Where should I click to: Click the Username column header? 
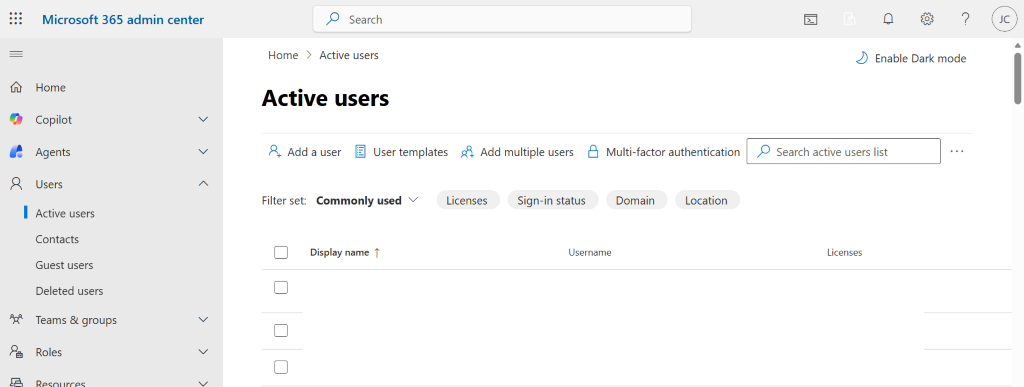[x=590, y=253]
